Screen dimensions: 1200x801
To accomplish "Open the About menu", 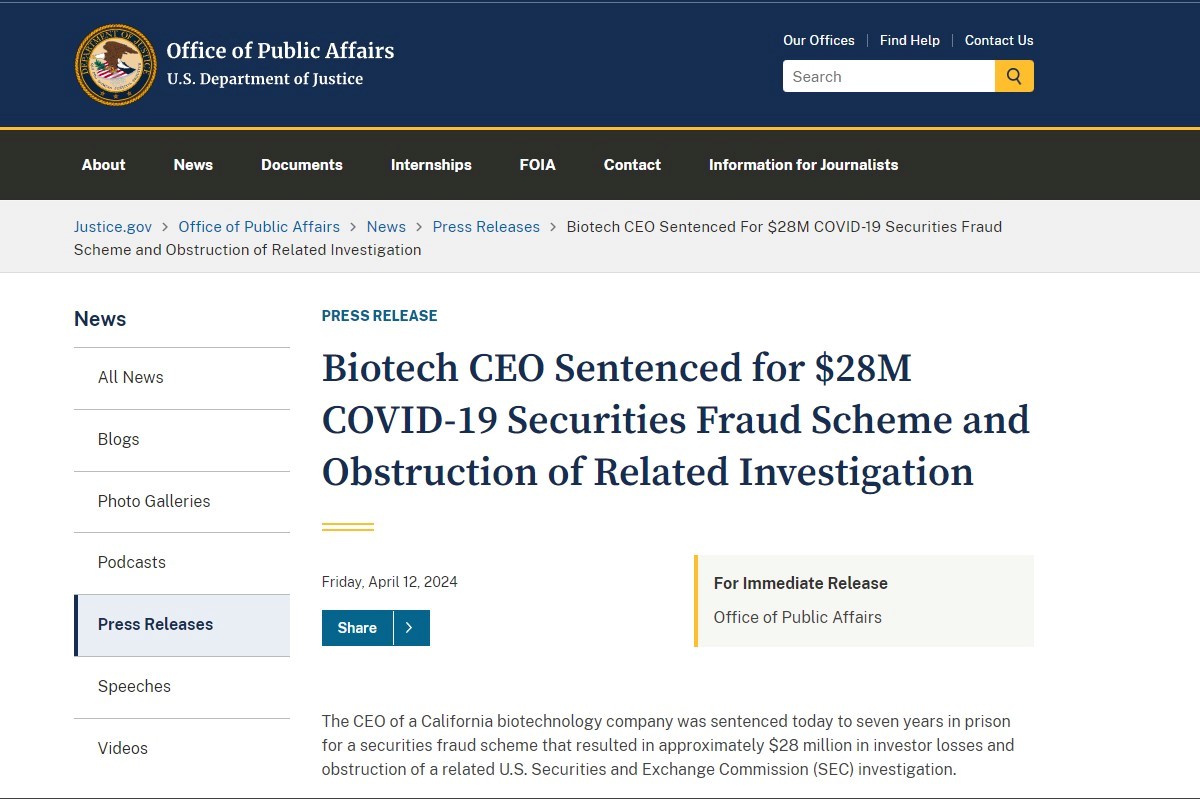I will coord(104,165).
